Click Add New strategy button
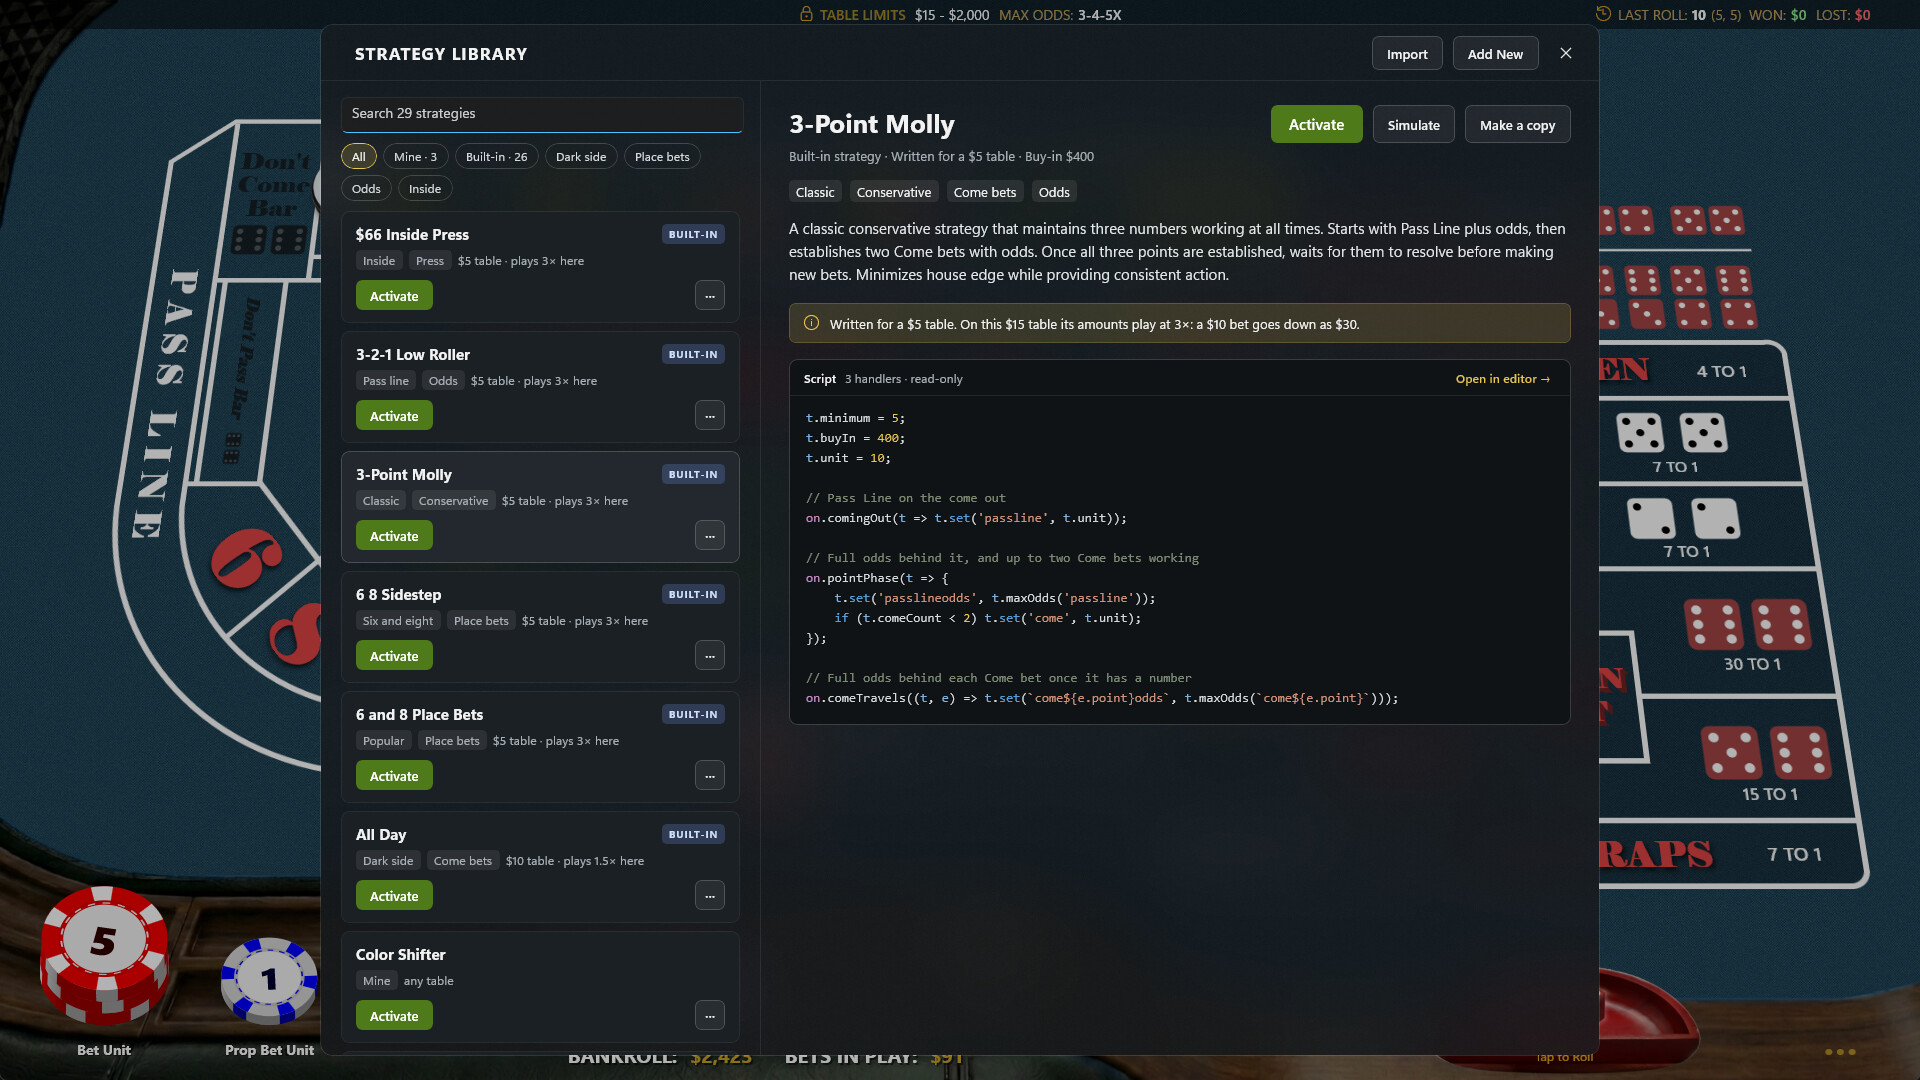This screenshot has width=1920, height=1080. (1495, 54)
